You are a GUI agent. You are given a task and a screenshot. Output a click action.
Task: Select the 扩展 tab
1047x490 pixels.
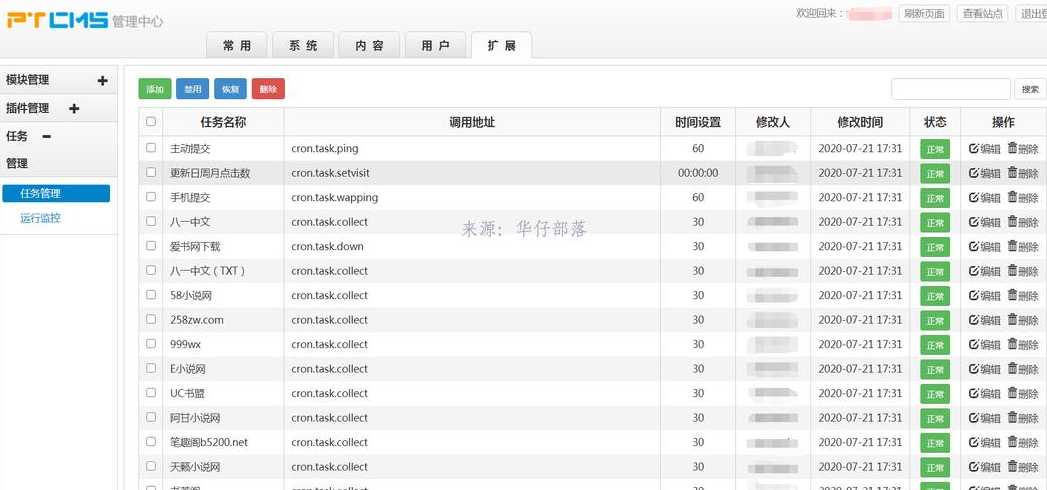(501, 45)
